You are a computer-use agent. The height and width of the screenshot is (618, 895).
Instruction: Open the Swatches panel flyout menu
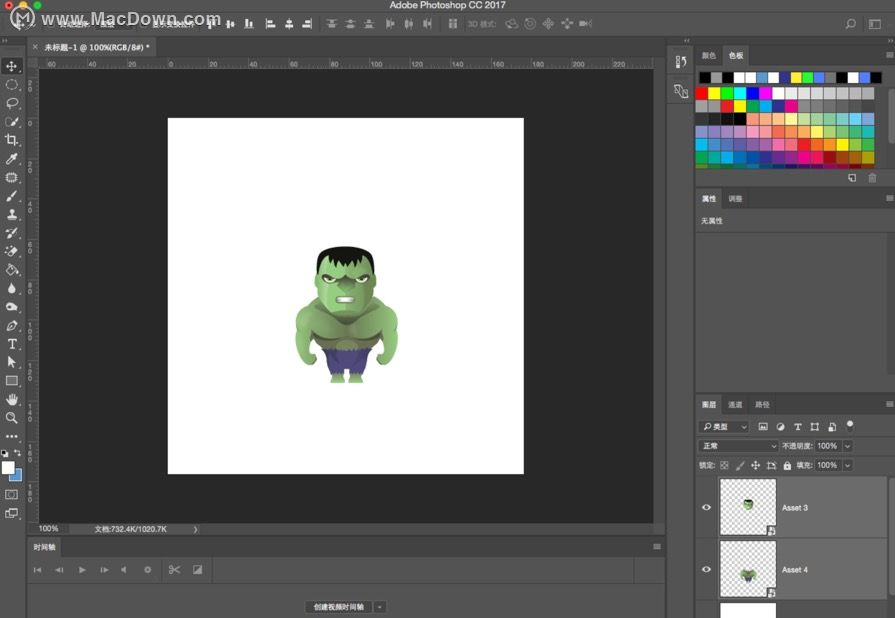tap(889, 55)
